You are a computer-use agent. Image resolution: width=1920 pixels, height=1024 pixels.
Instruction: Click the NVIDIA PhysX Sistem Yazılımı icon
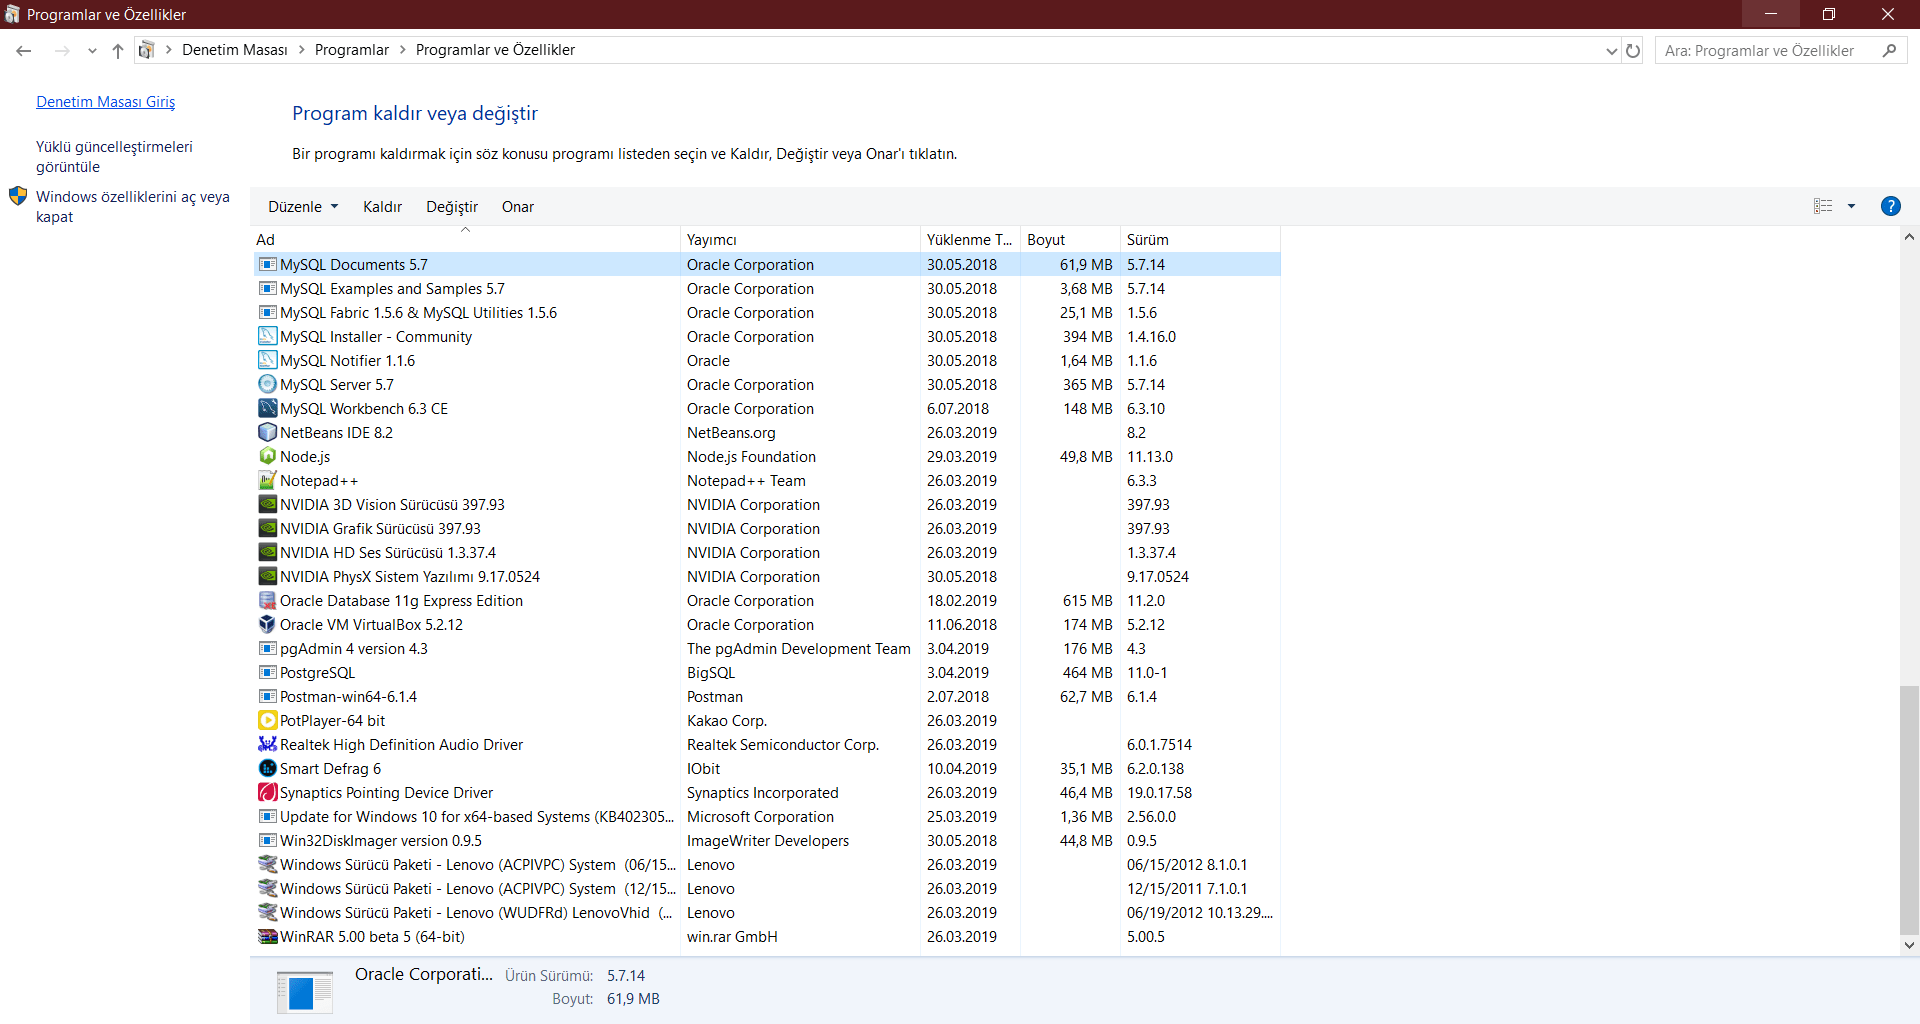coord(267,576)
